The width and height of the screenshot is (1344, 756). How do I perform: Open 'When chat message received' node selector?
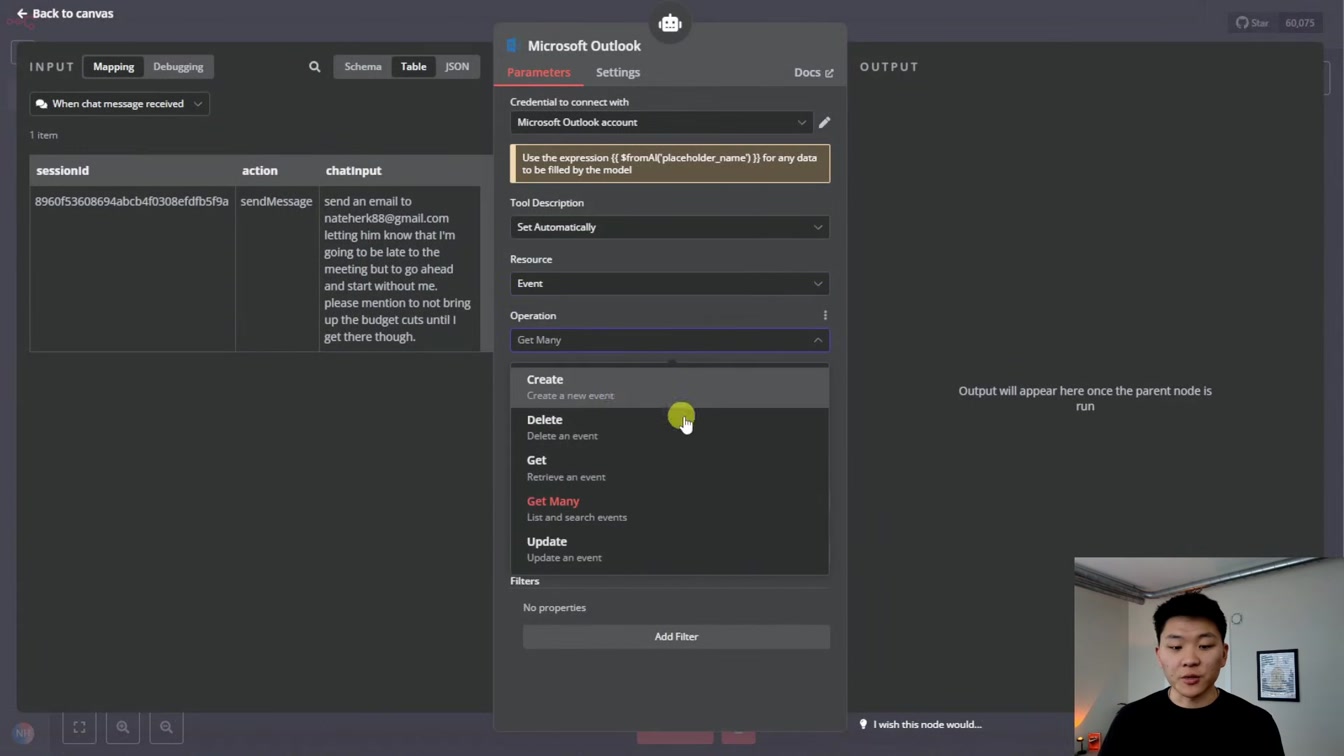click(119, 104)
